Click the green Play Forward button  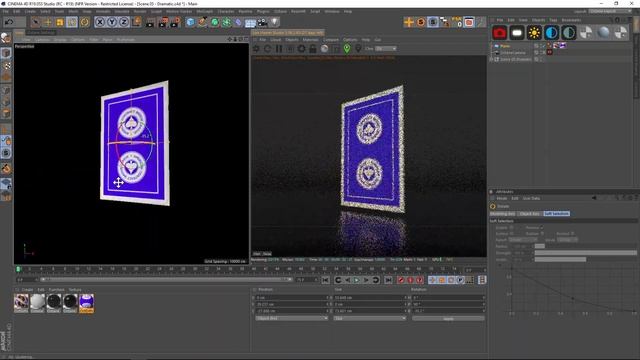tap(357, 280)
